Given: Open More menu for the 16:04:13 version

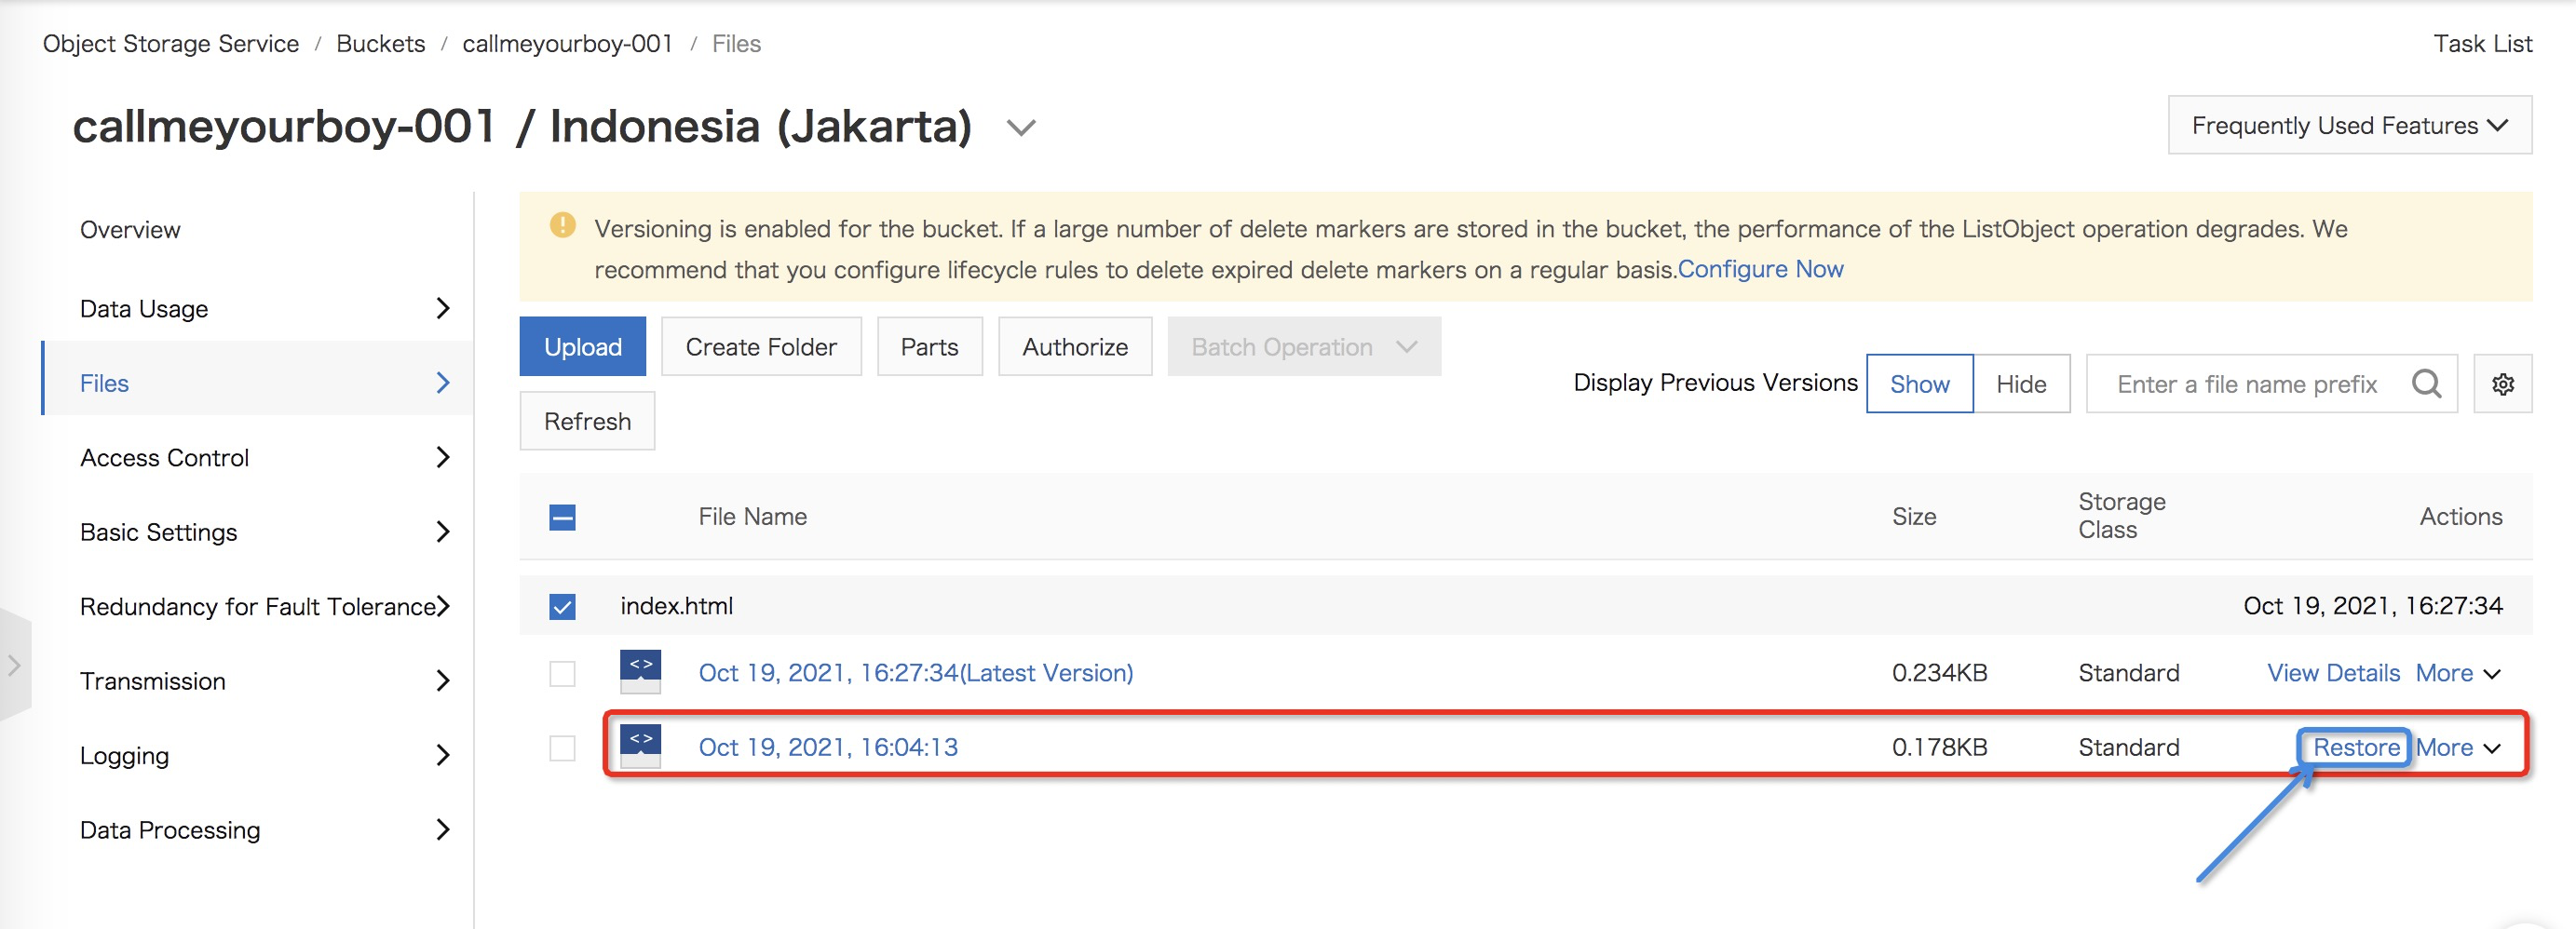Looking at the screenshot, I should click(2457, 747).
